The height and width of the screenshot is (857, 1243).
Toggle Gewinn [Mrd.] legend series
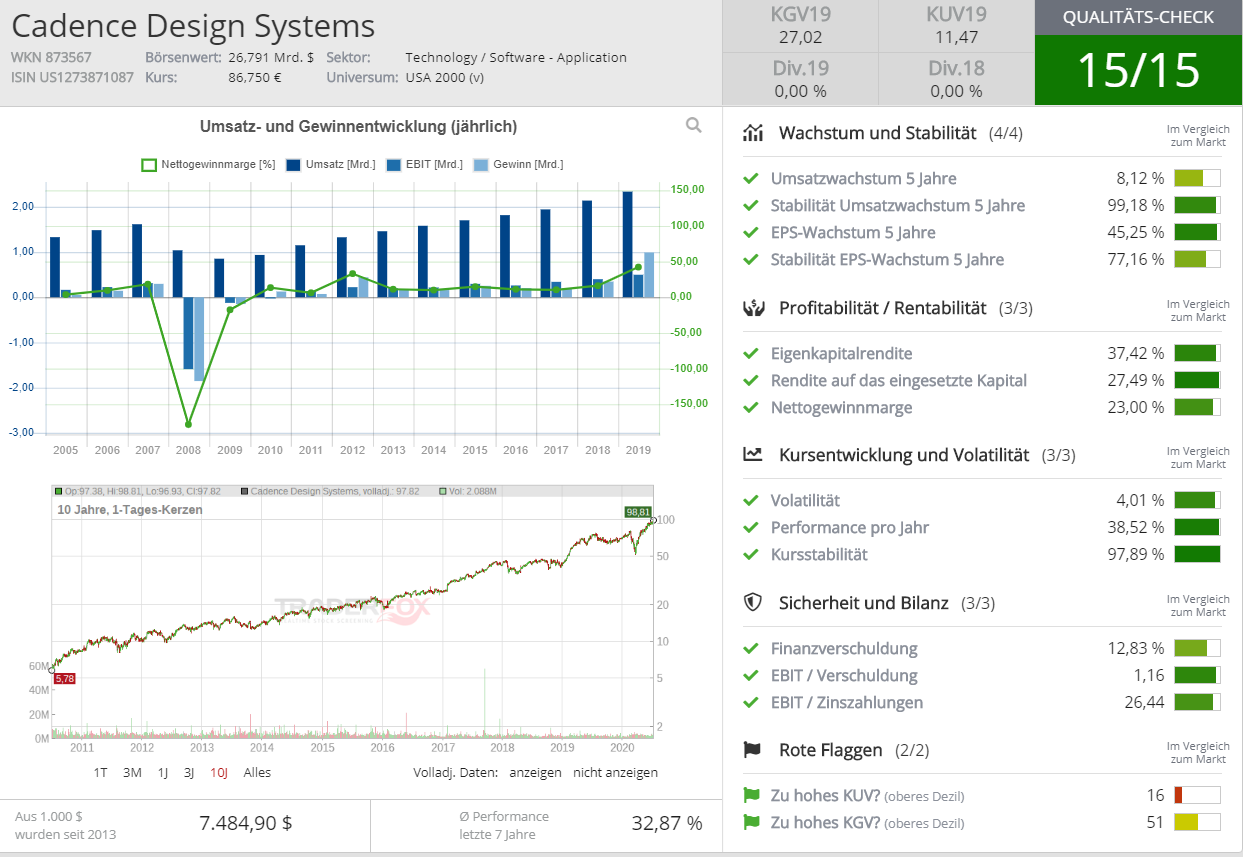click(x=518, y=164)
